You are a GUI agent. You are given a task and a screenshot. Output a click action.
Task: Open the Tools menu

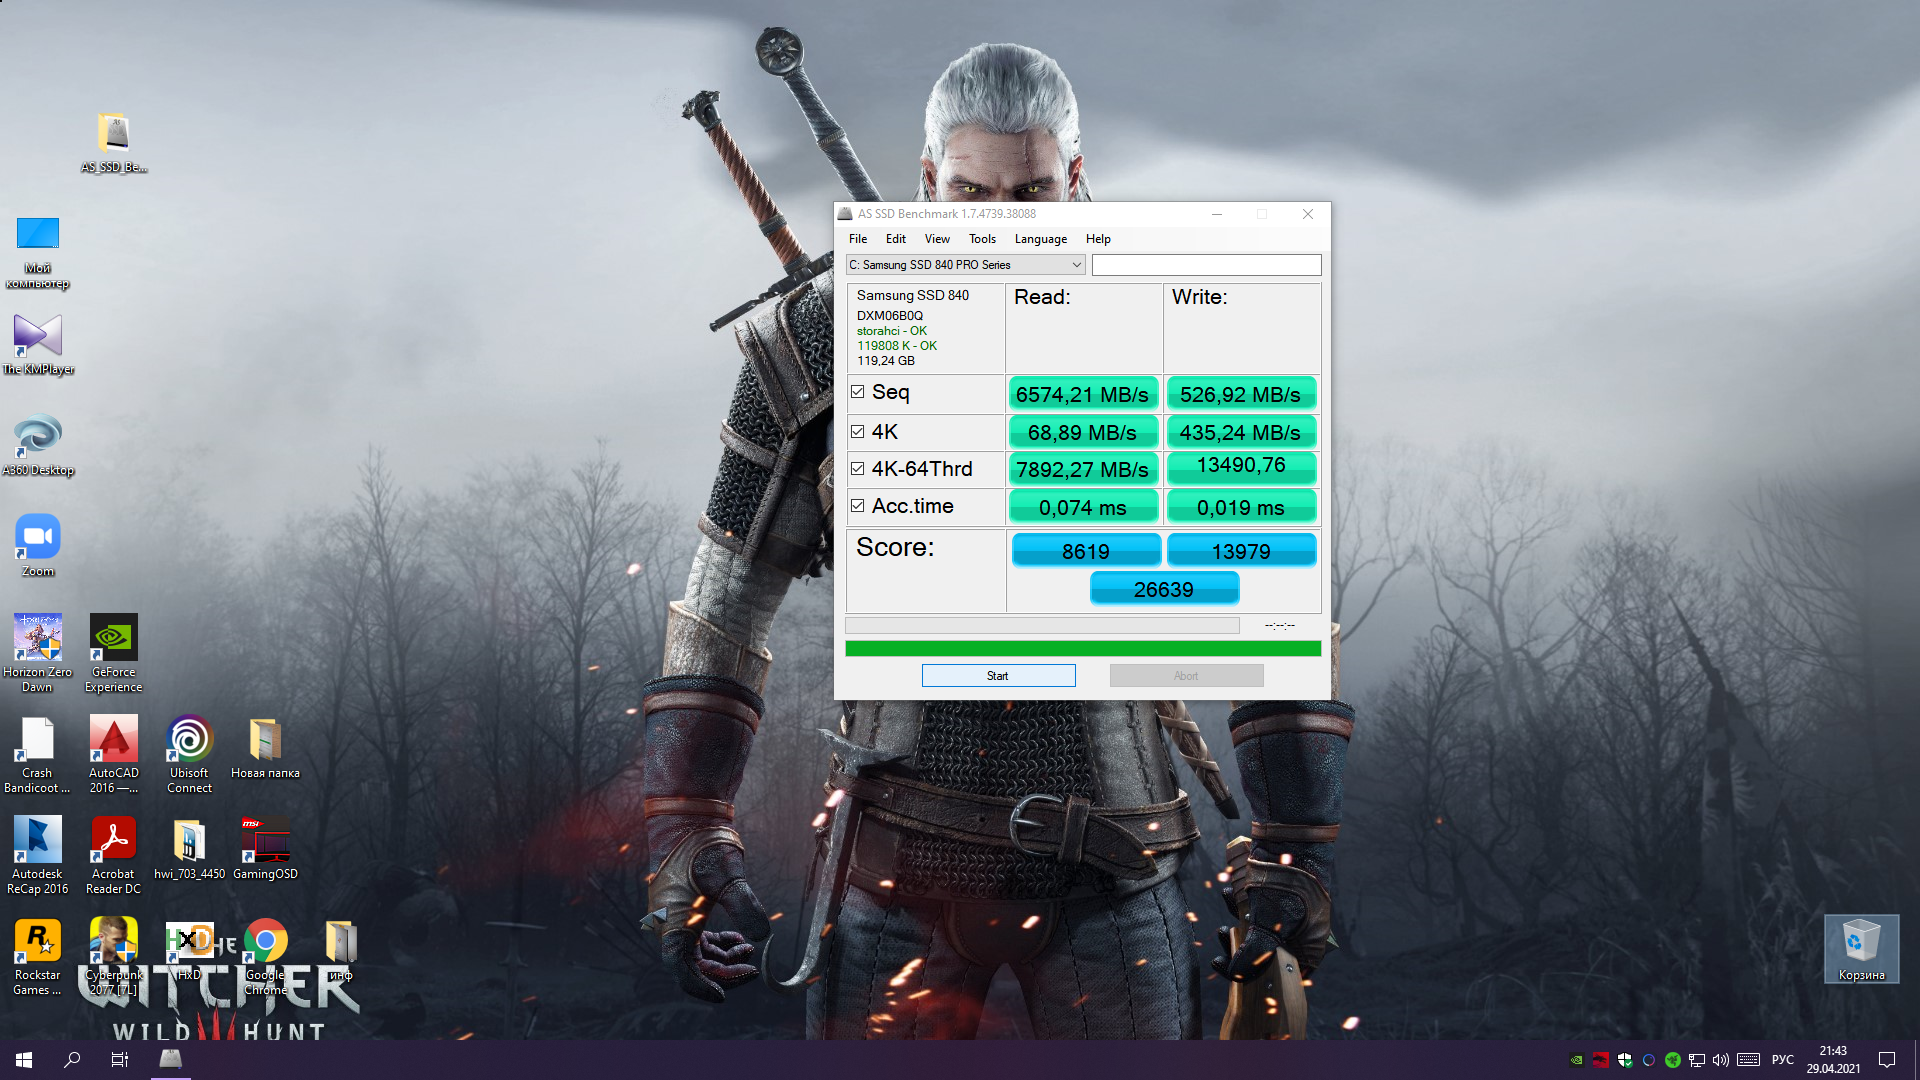click(982, 239)
